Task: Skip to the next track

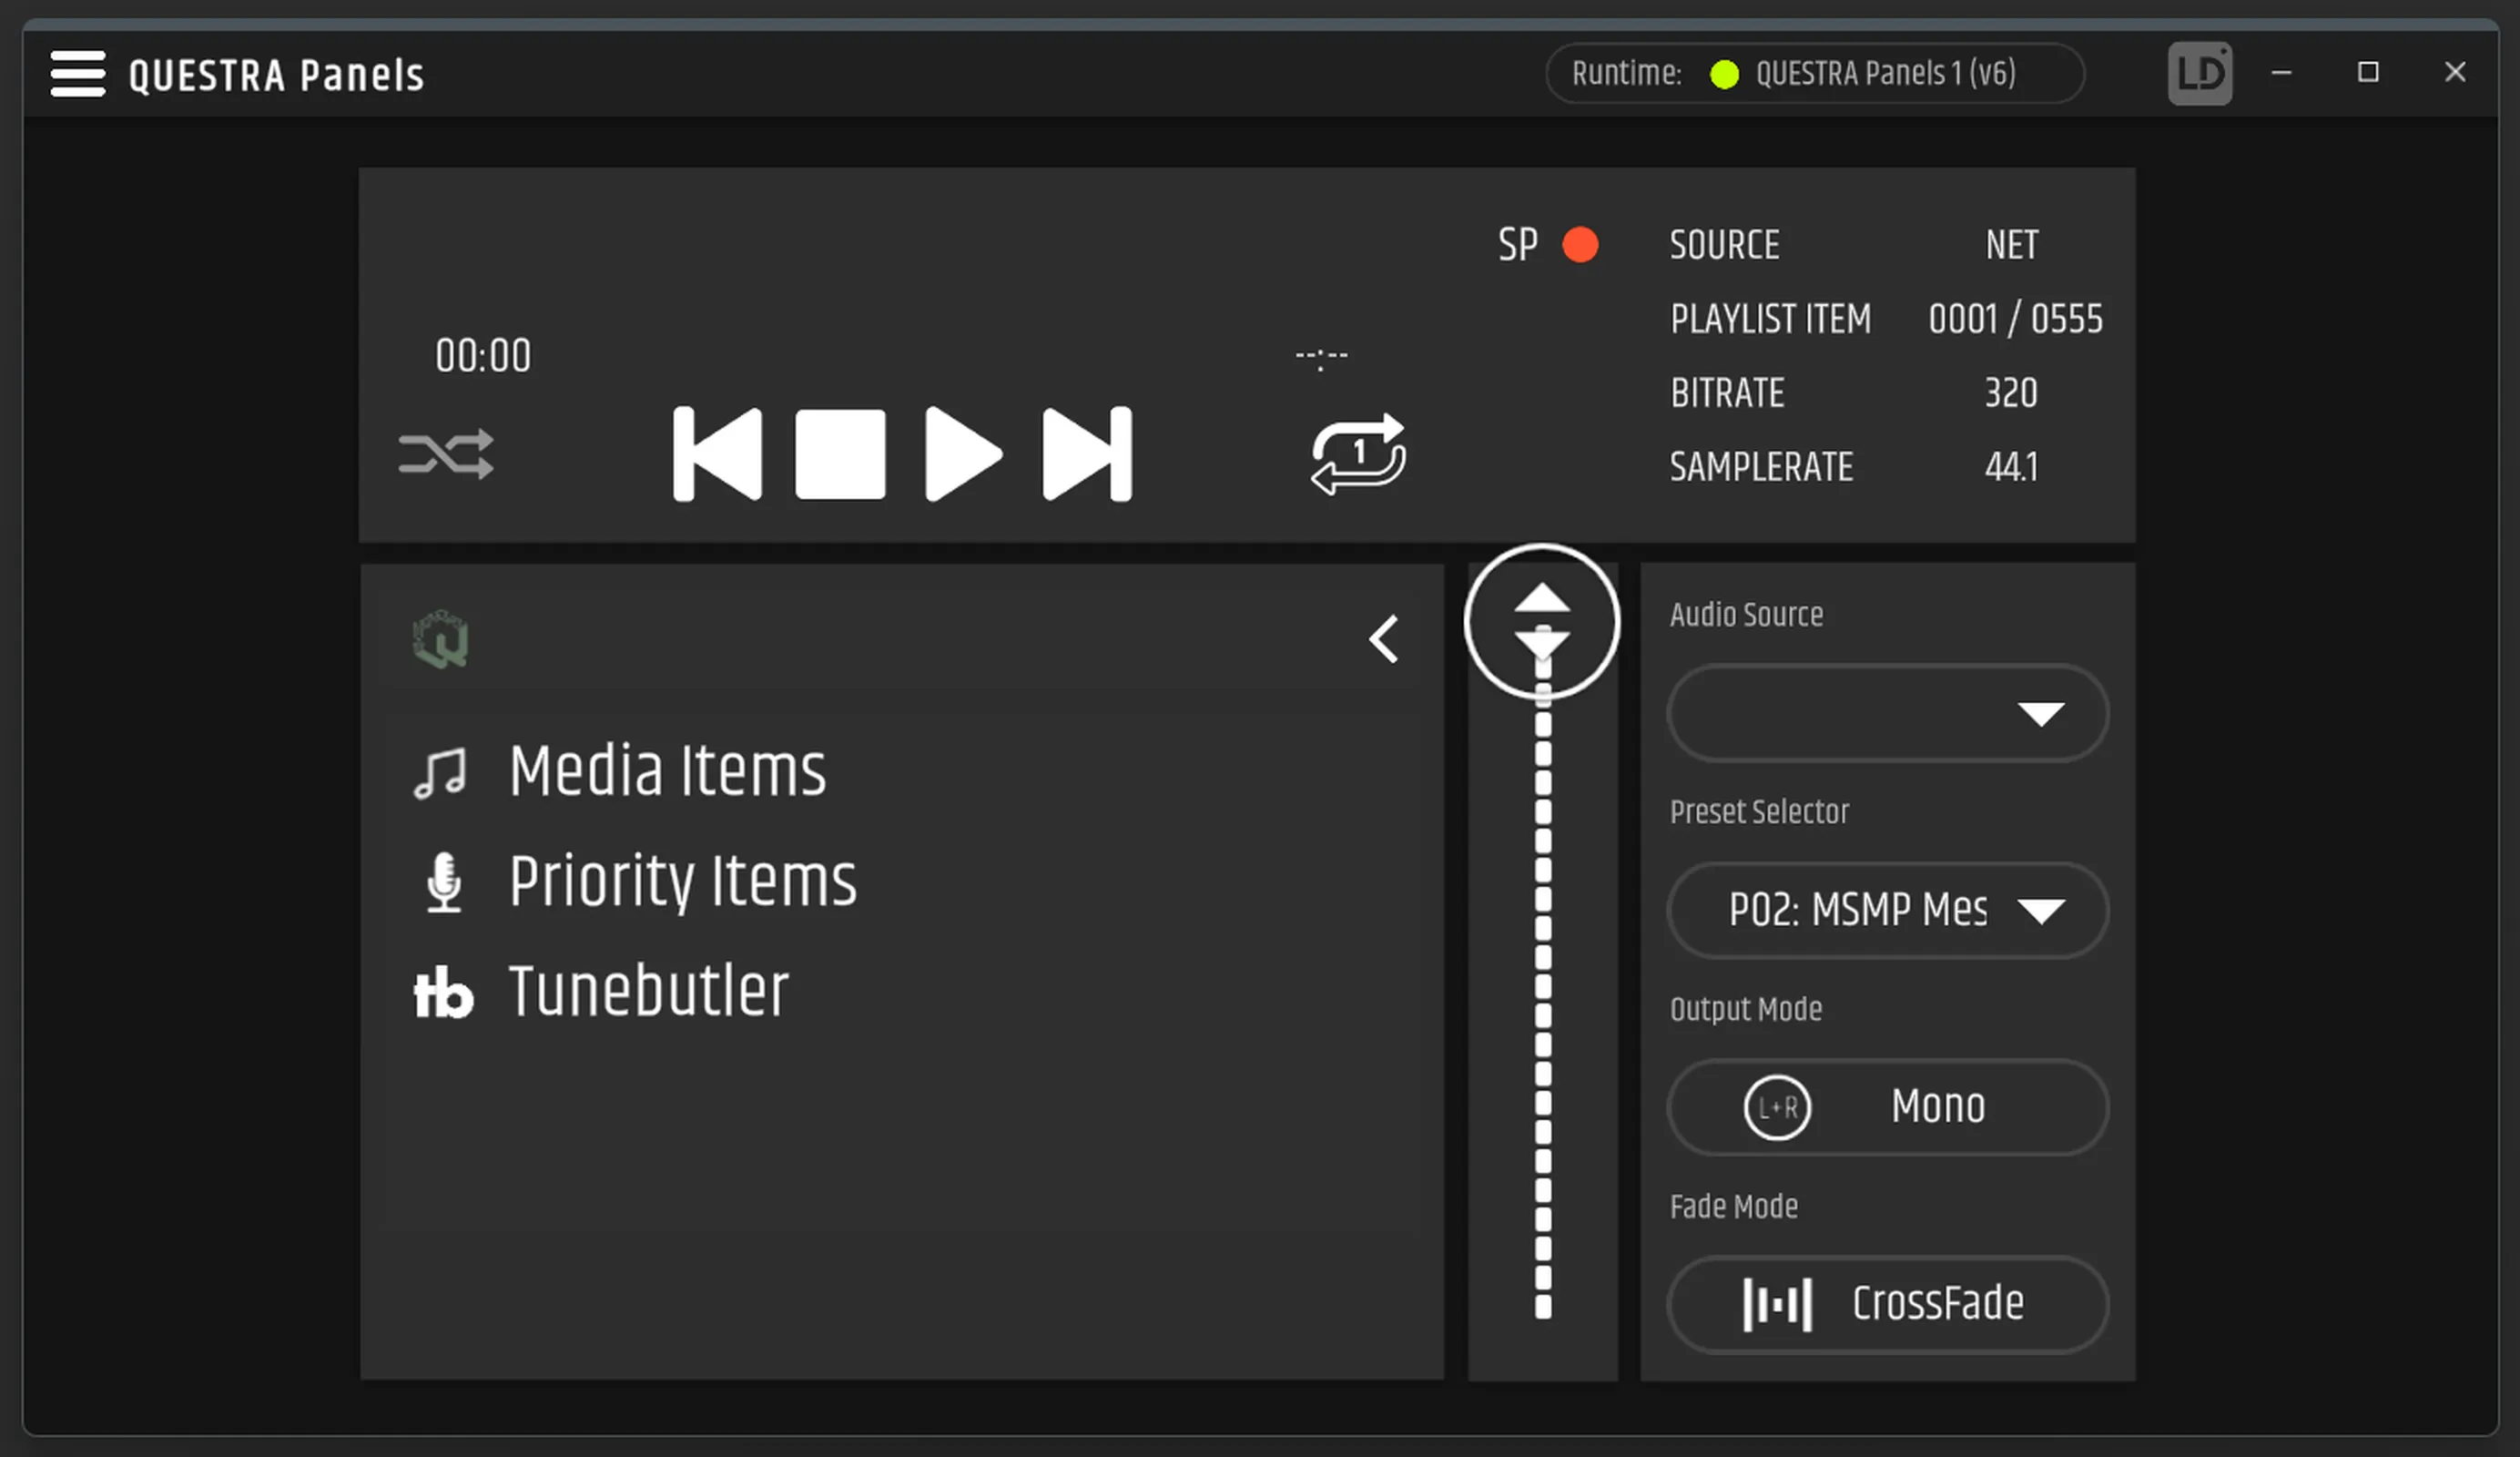Action: 1087,454
